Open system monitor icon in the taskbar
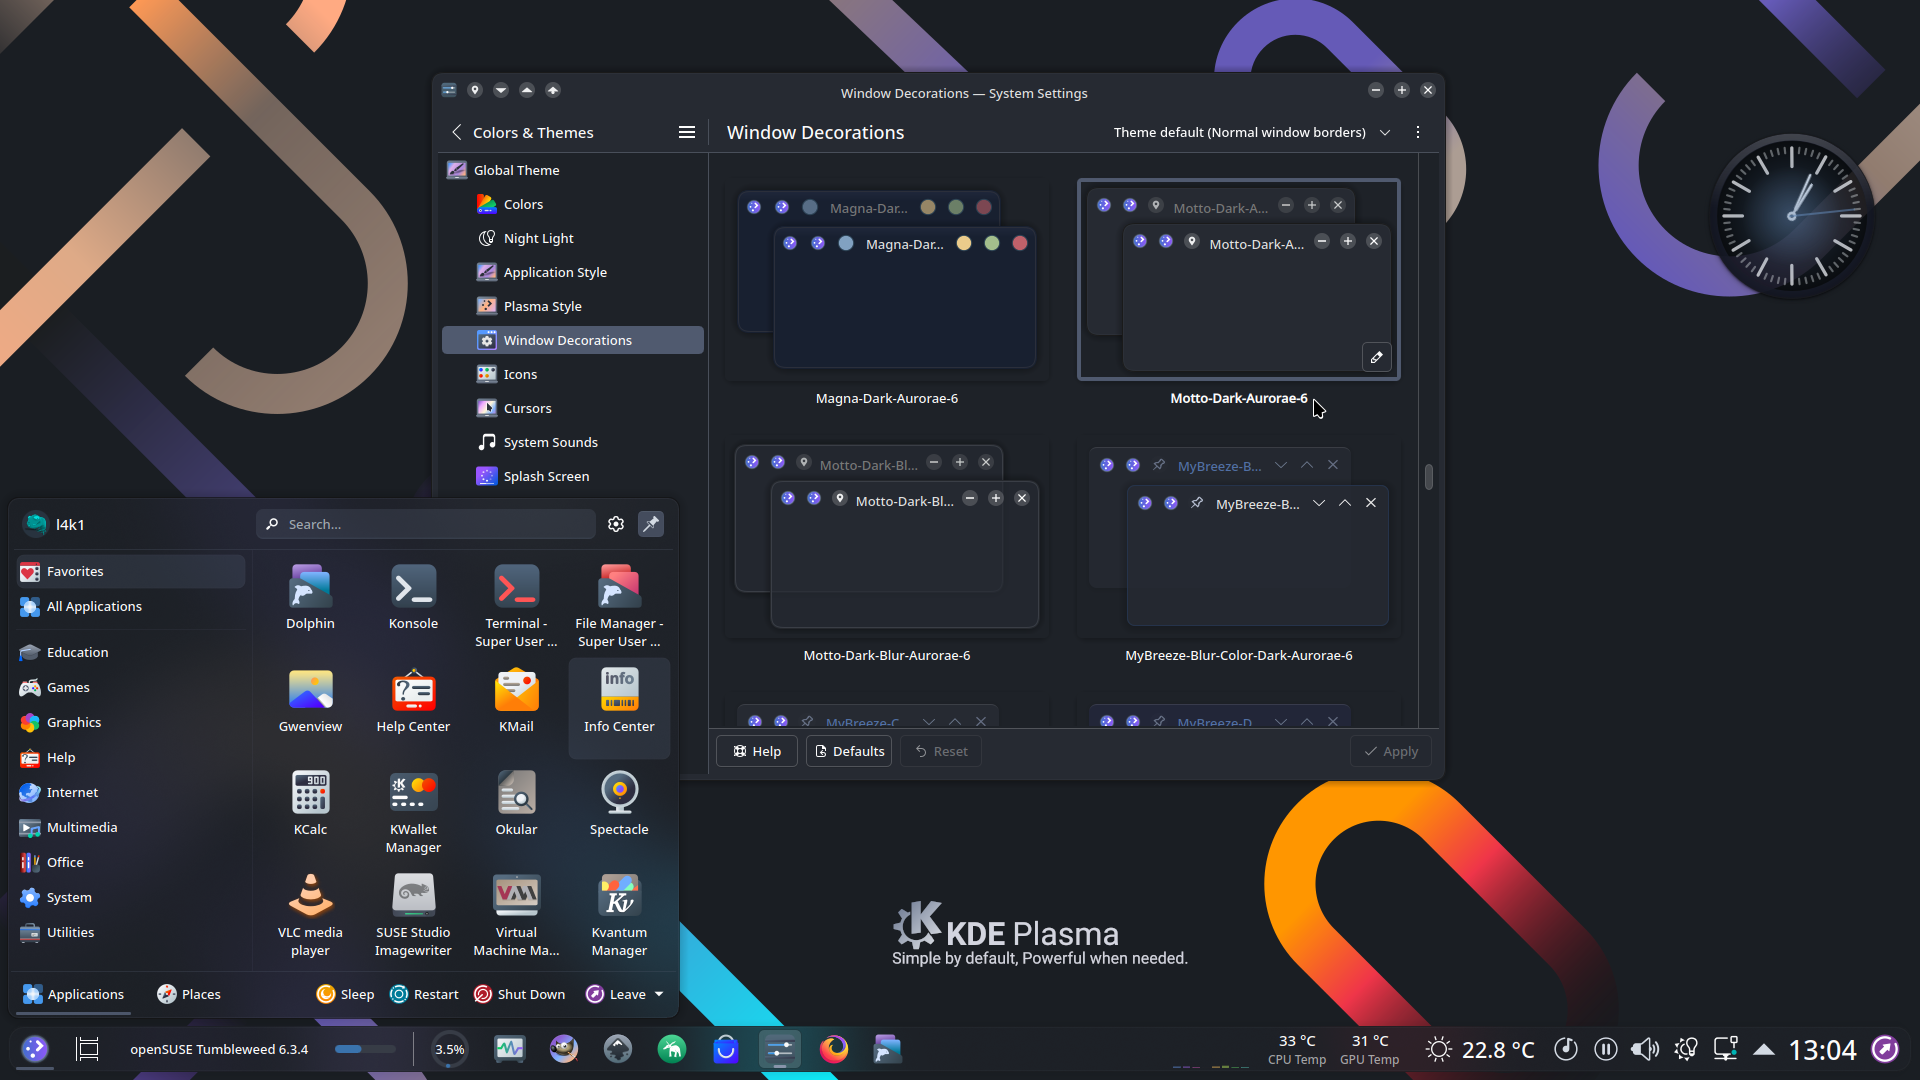The image size is (1920, 1080). point(510,1049)
